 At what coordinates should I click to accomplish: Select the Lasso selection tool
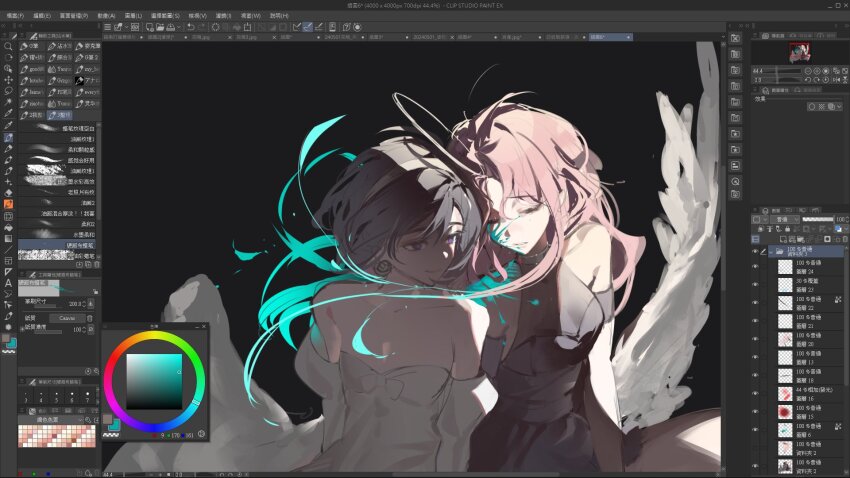[8, 91]
